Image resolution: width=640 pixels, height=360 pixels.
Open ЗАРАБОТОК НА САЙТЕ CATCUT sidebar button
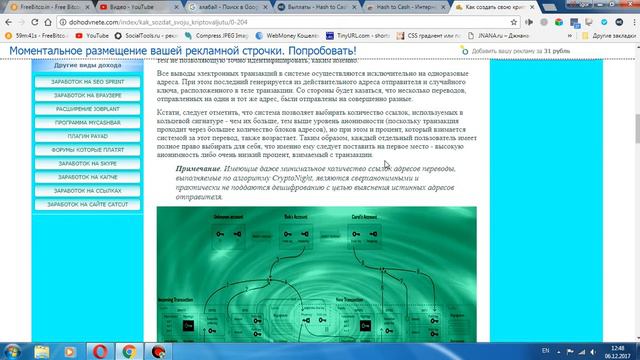pyautogui.click(x=87, y=204)
